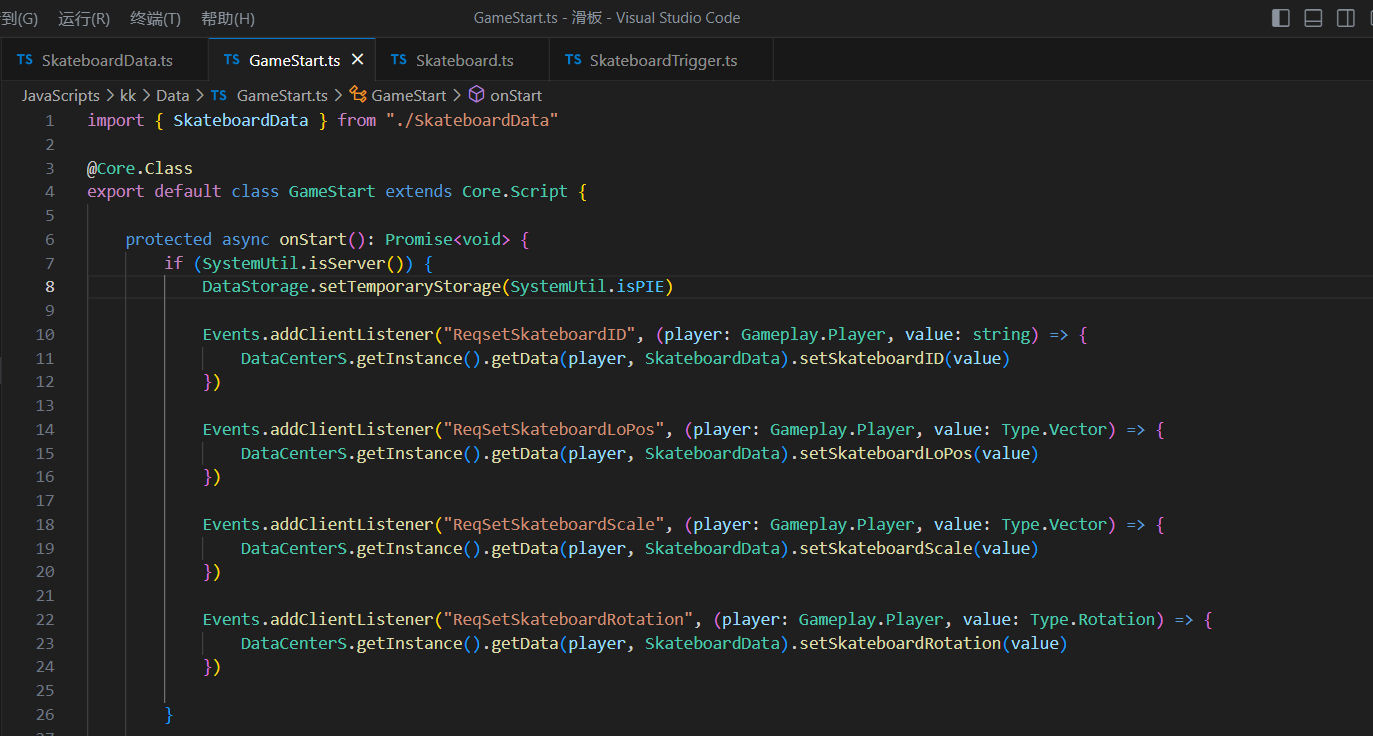Click the "ReqSetSkateboardRotation" string
1373x736 pixels.
(x=568, y=620)
